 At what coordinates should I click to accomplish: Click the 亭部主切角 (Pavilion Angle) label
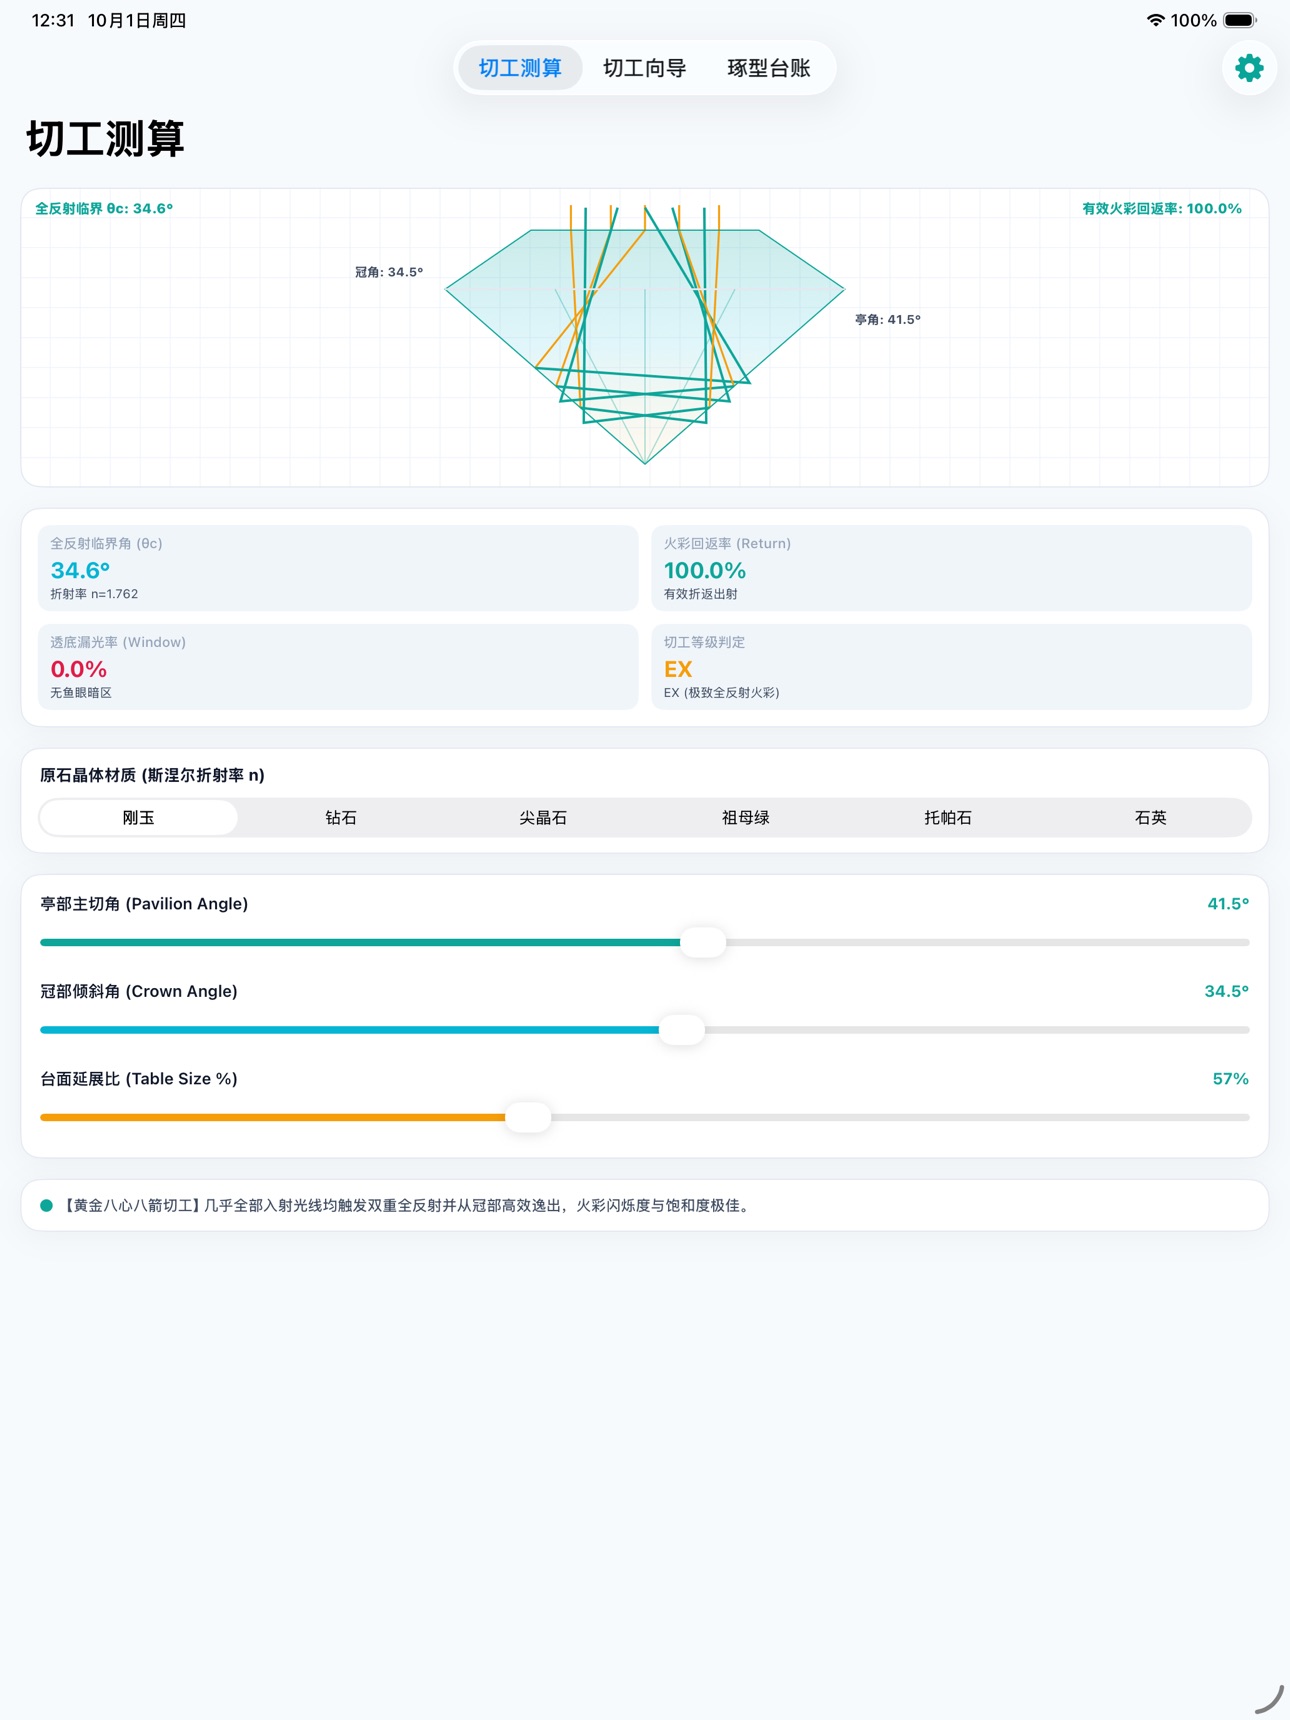(144, 904)
